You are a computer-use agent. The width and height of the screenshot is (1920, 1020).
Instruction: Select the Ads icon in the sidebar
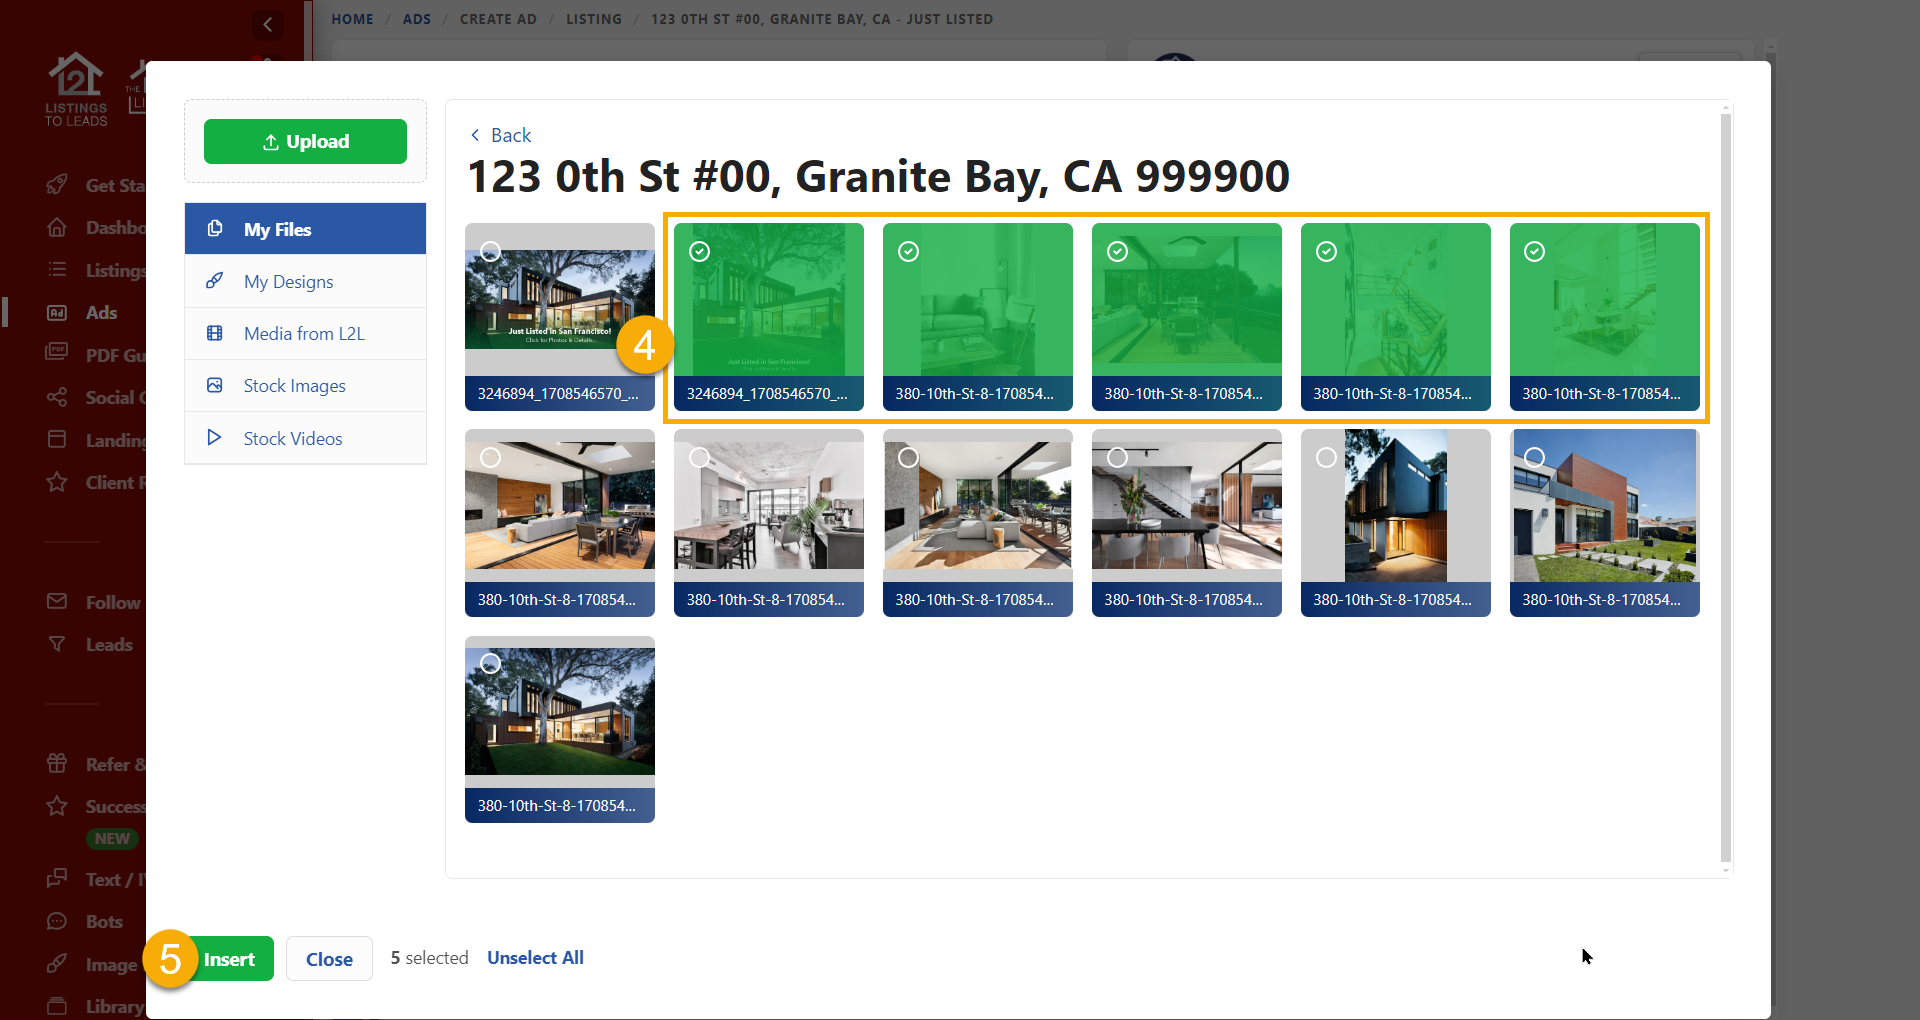58,312
